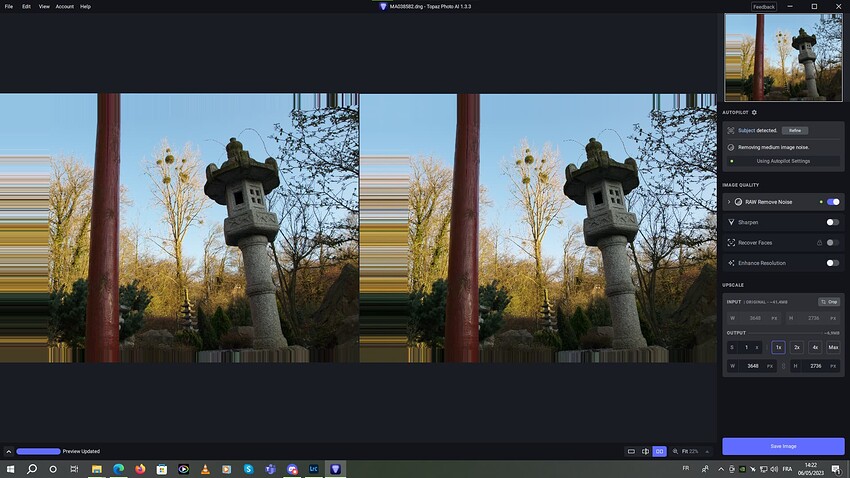This screenshot has width=850, height=478.
Task: Click the zoom magnifier icon
Action: 675,452
